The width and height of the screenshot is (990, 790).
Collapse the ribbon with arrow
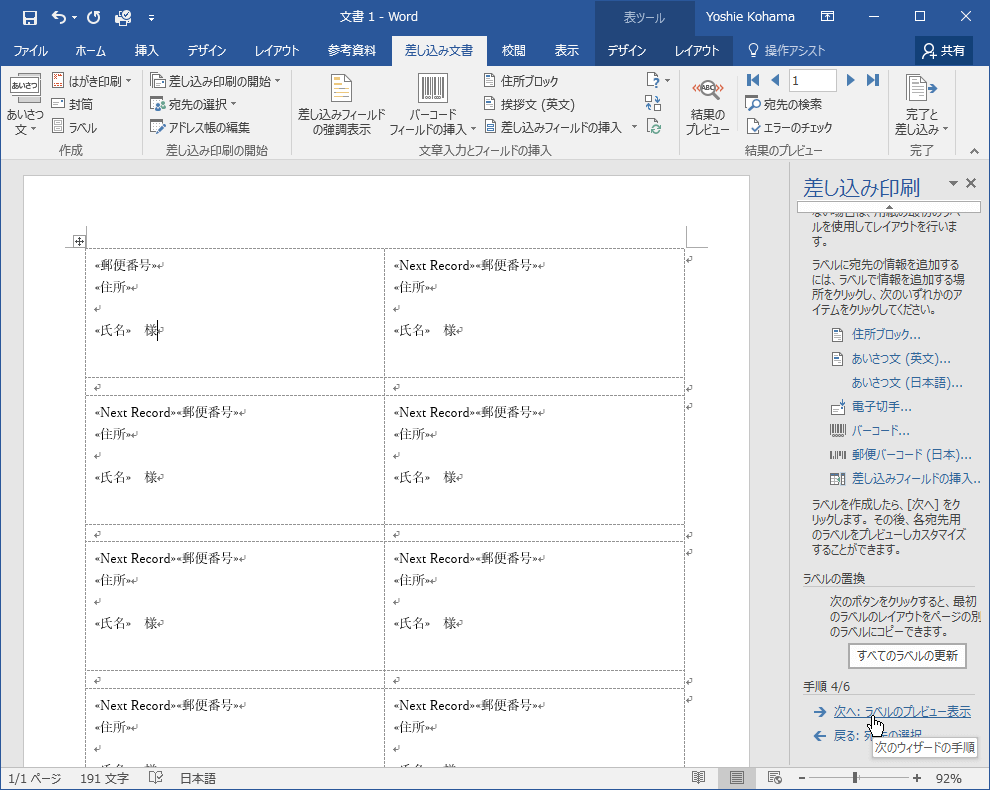point(974,151)
